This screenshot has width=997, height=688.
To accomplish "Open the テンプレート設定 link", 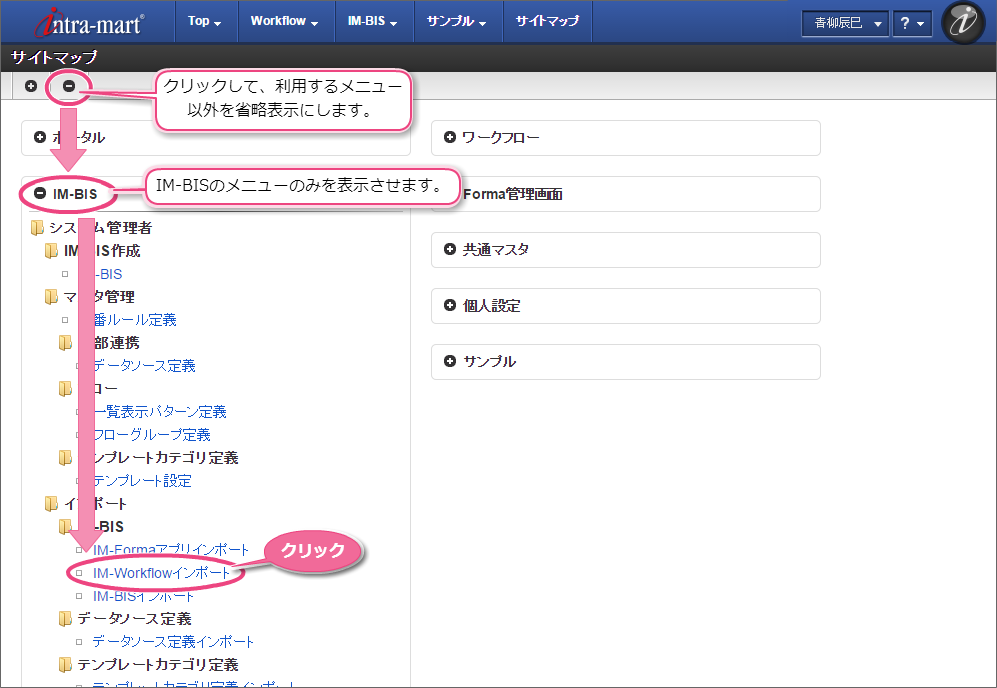I will pos(142,481).
